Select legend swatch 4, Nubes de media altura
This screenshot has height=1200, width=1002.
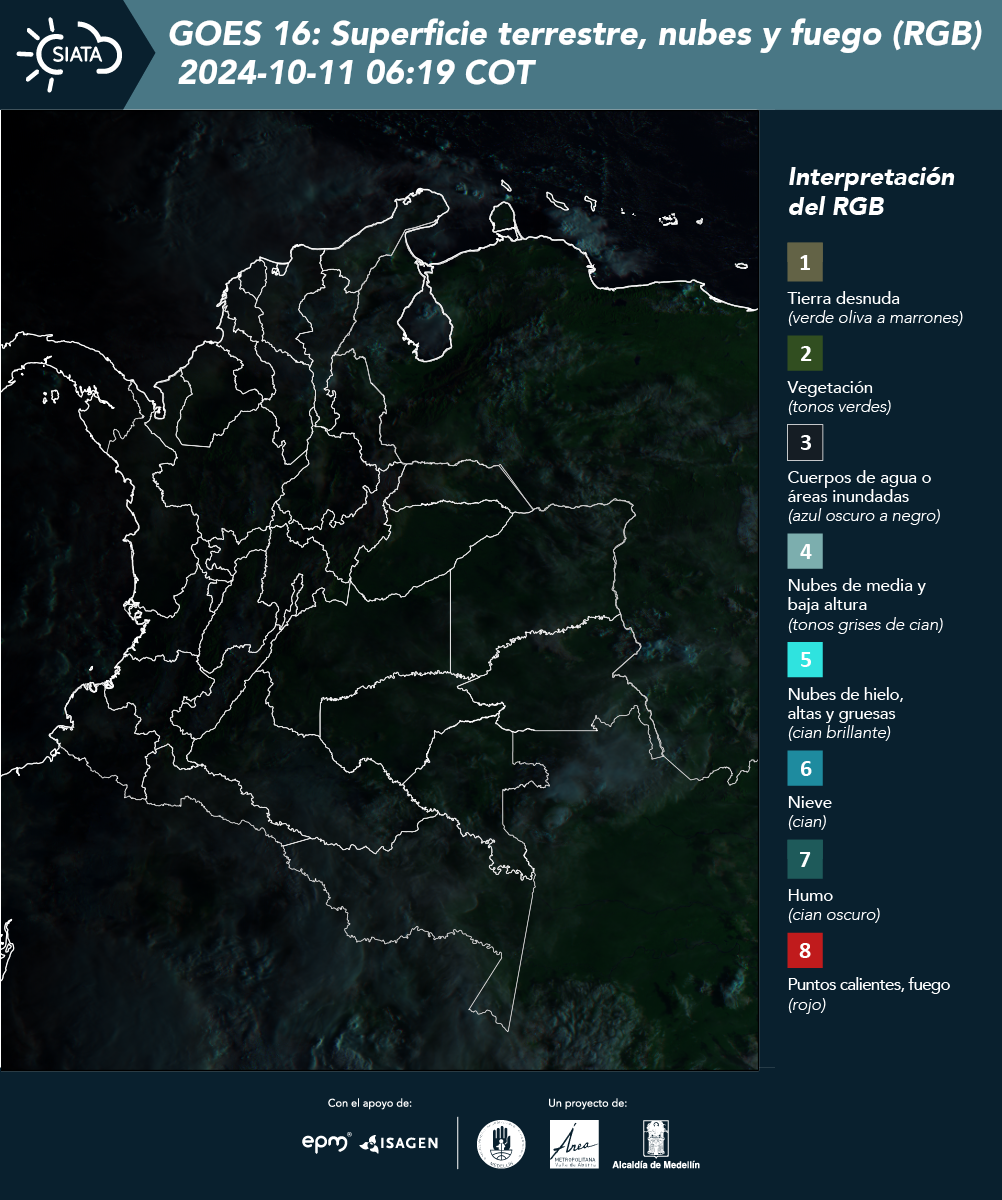pos(805,551)
